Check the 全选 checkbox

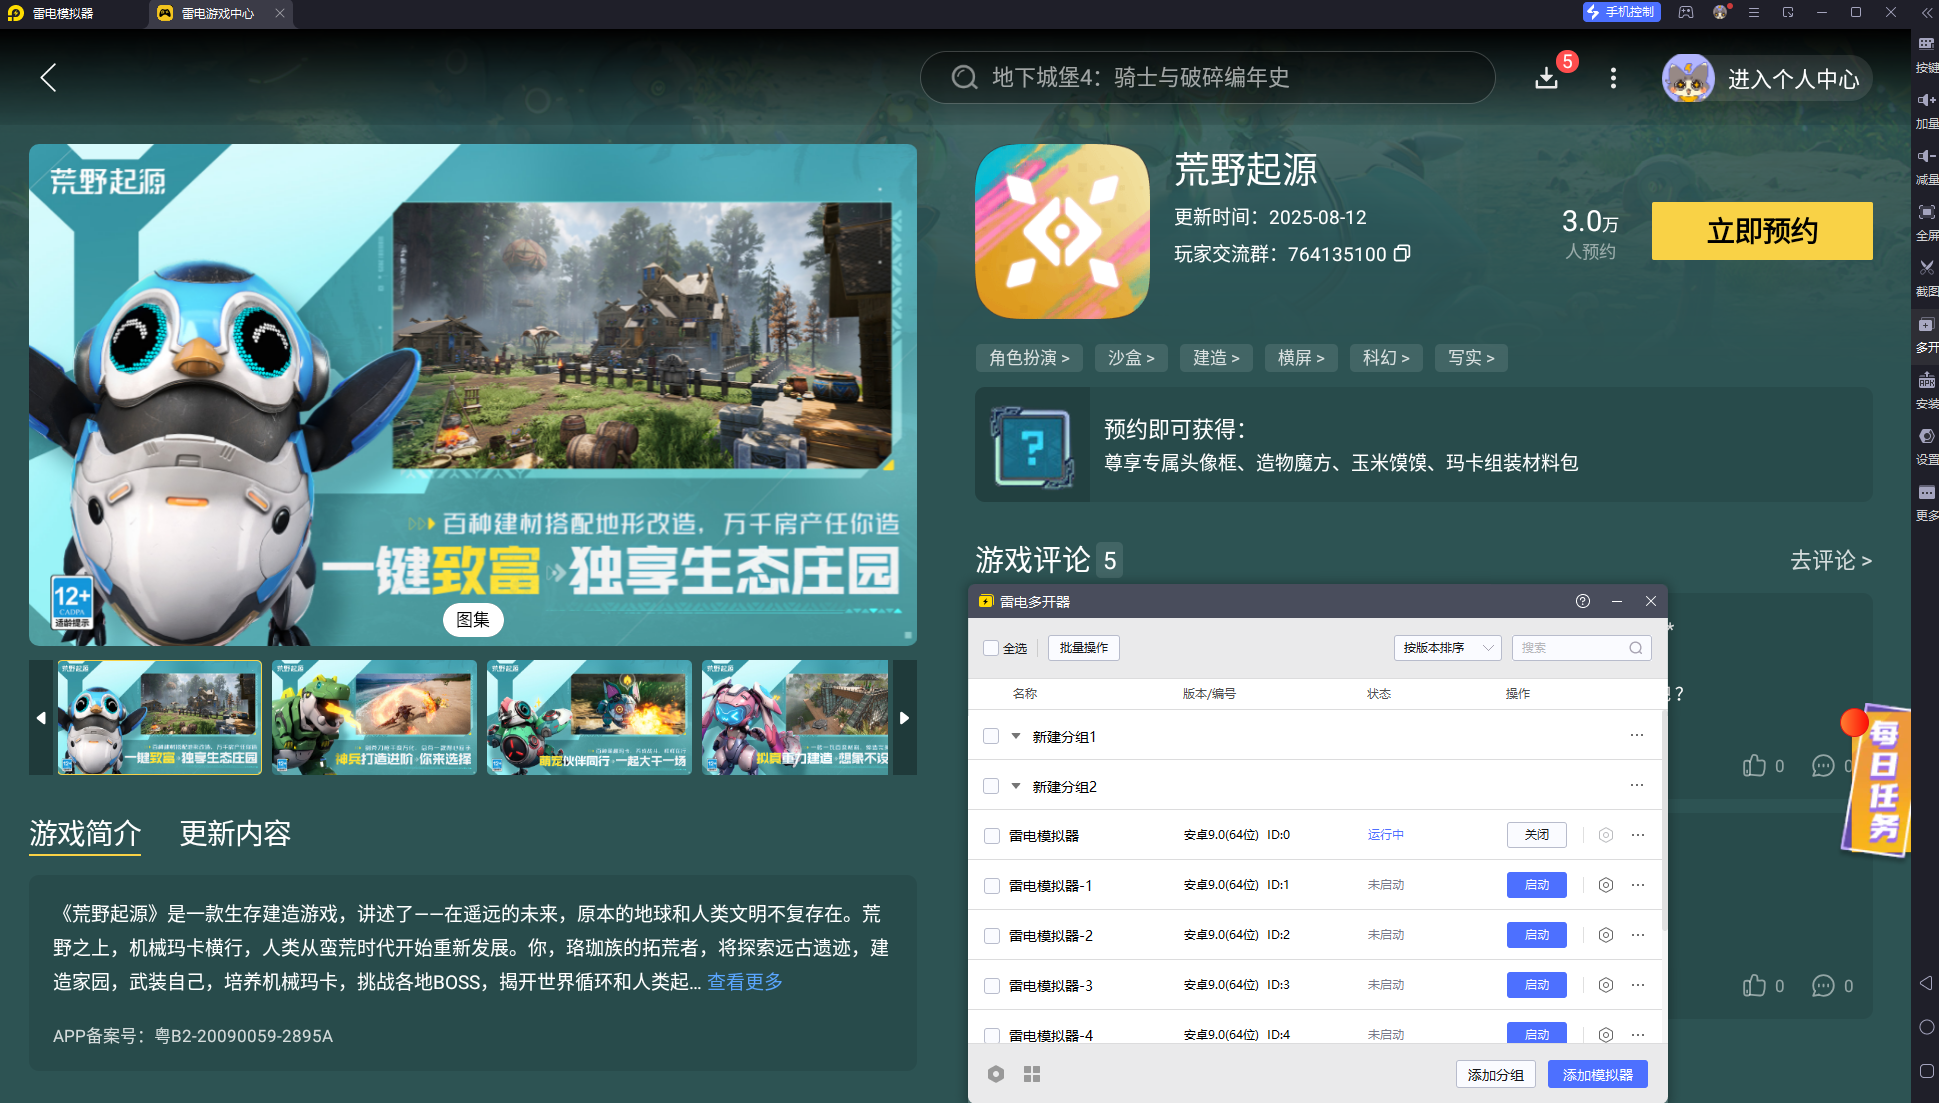coord(991,648)
